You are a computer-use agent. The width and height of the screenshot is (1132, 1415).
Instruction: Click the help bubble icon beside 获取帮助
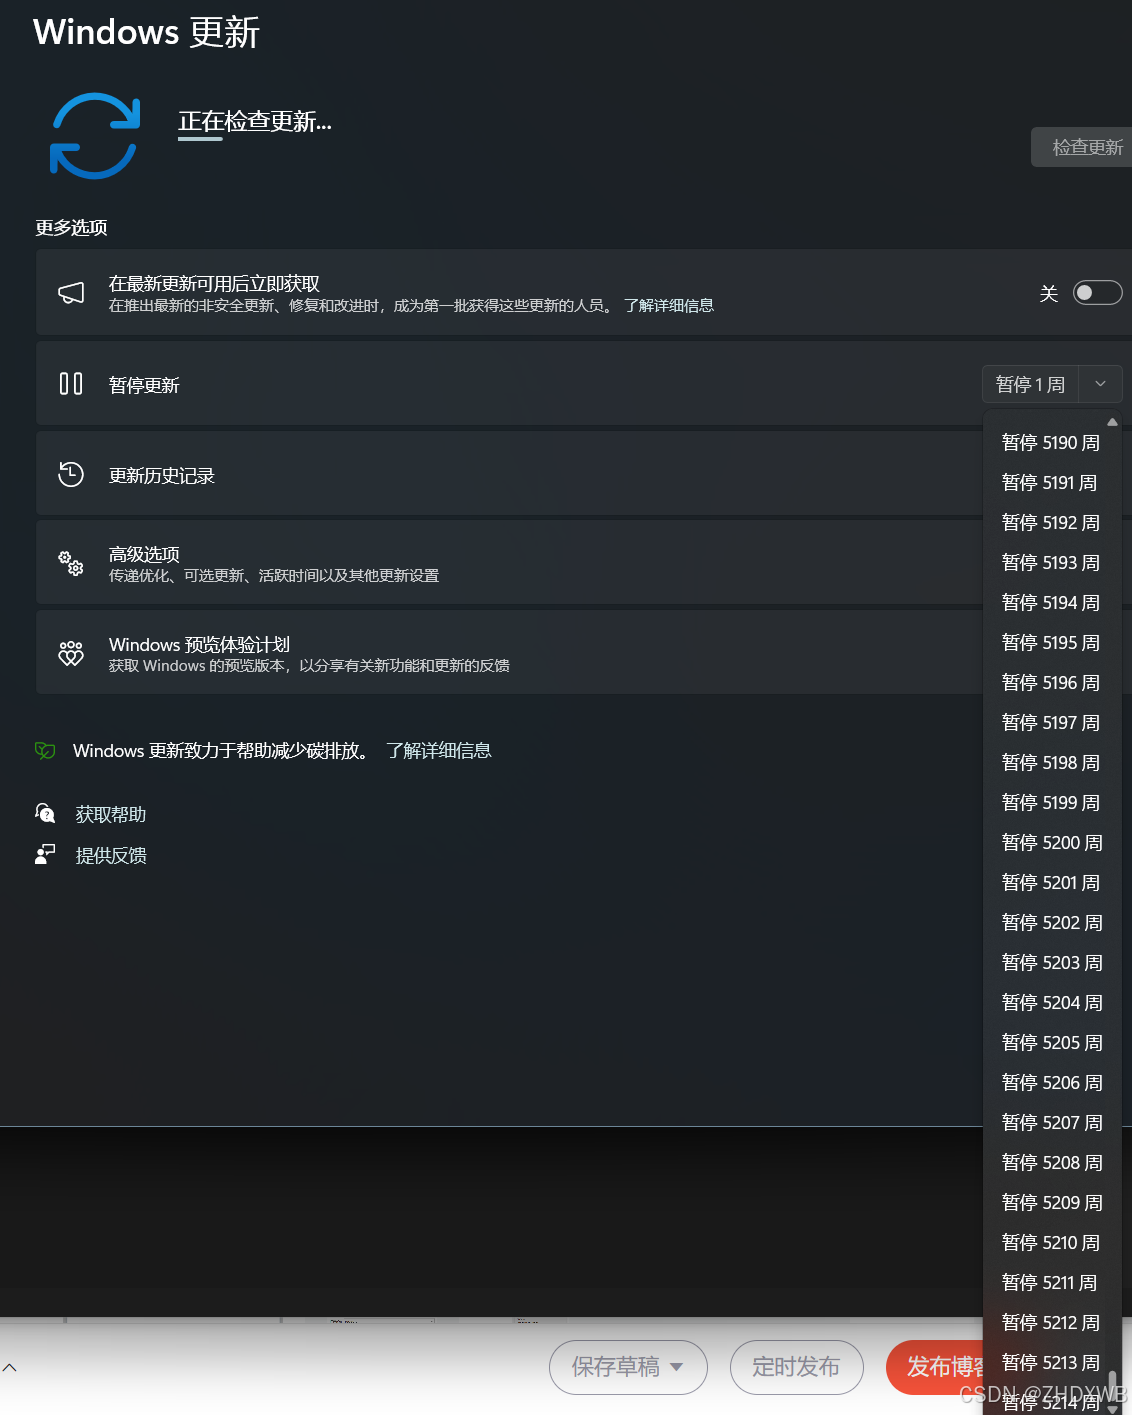point(45,813)
